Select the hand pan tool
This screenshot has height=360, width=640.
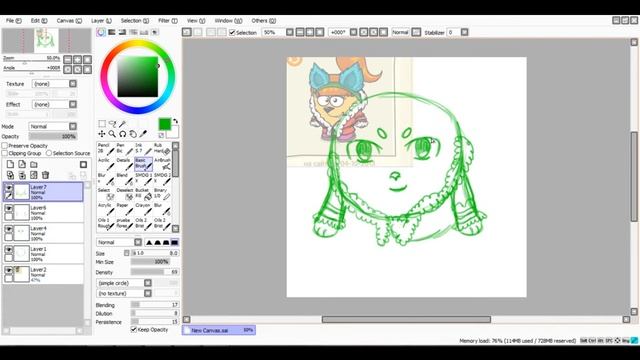point(133,134)
